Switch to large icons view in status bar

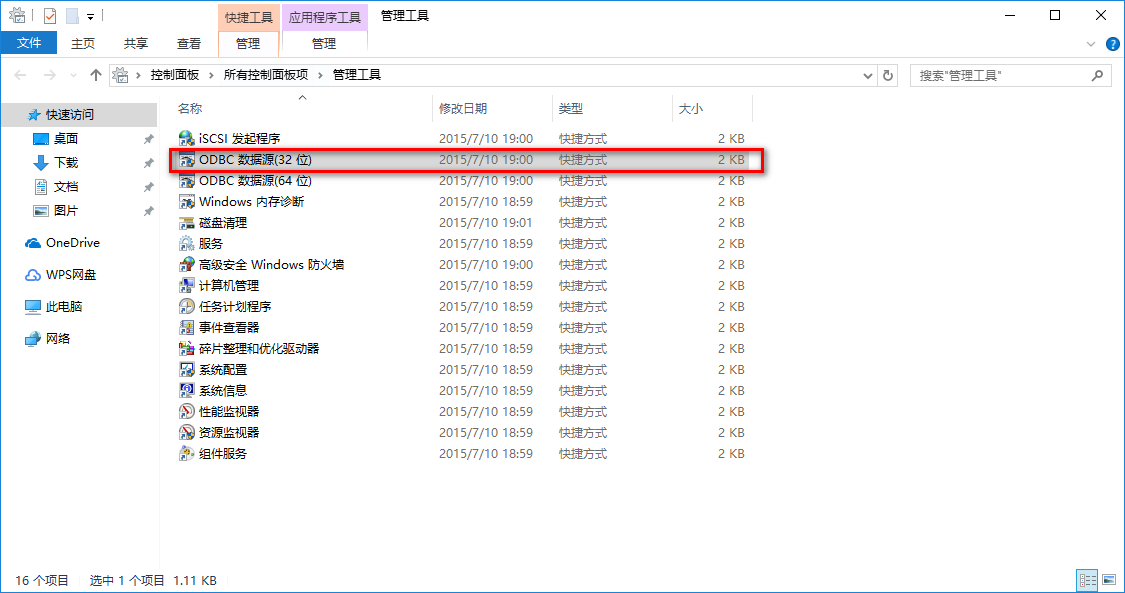(x=1109, y=580)
